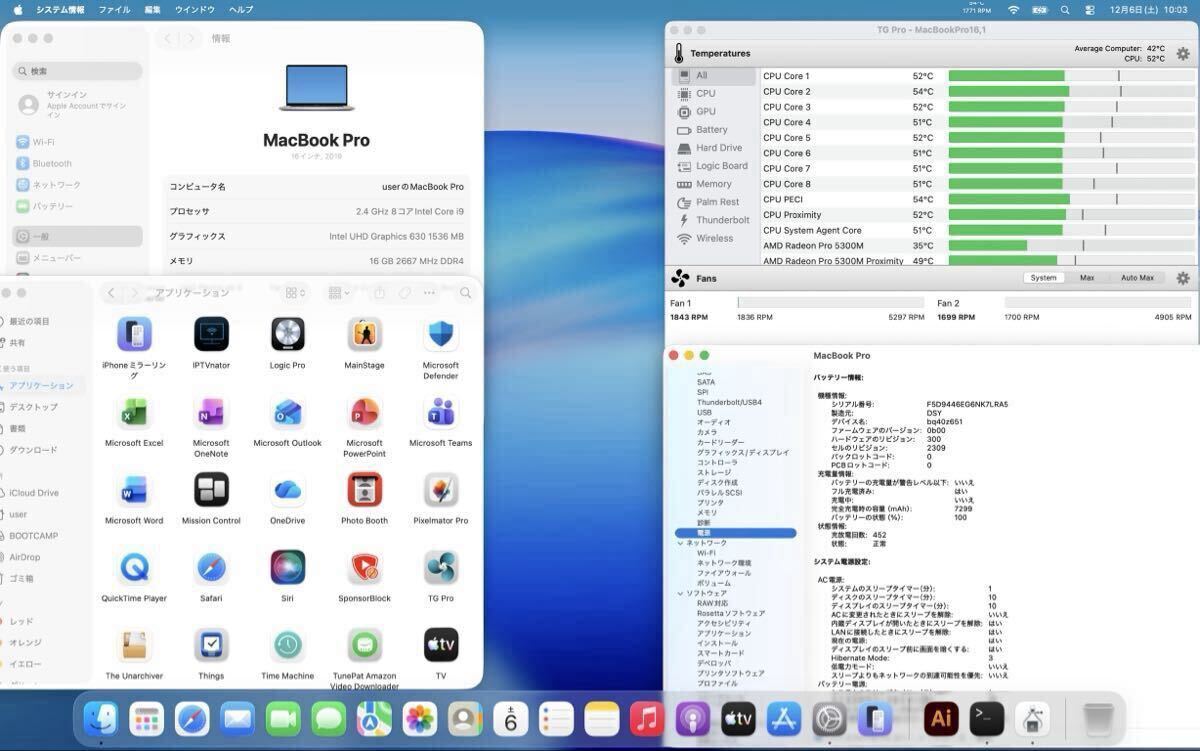Select Bluetooth in System Settings sidebar
This screenshot has width=1200, height=751.
(x=52, y=164)
